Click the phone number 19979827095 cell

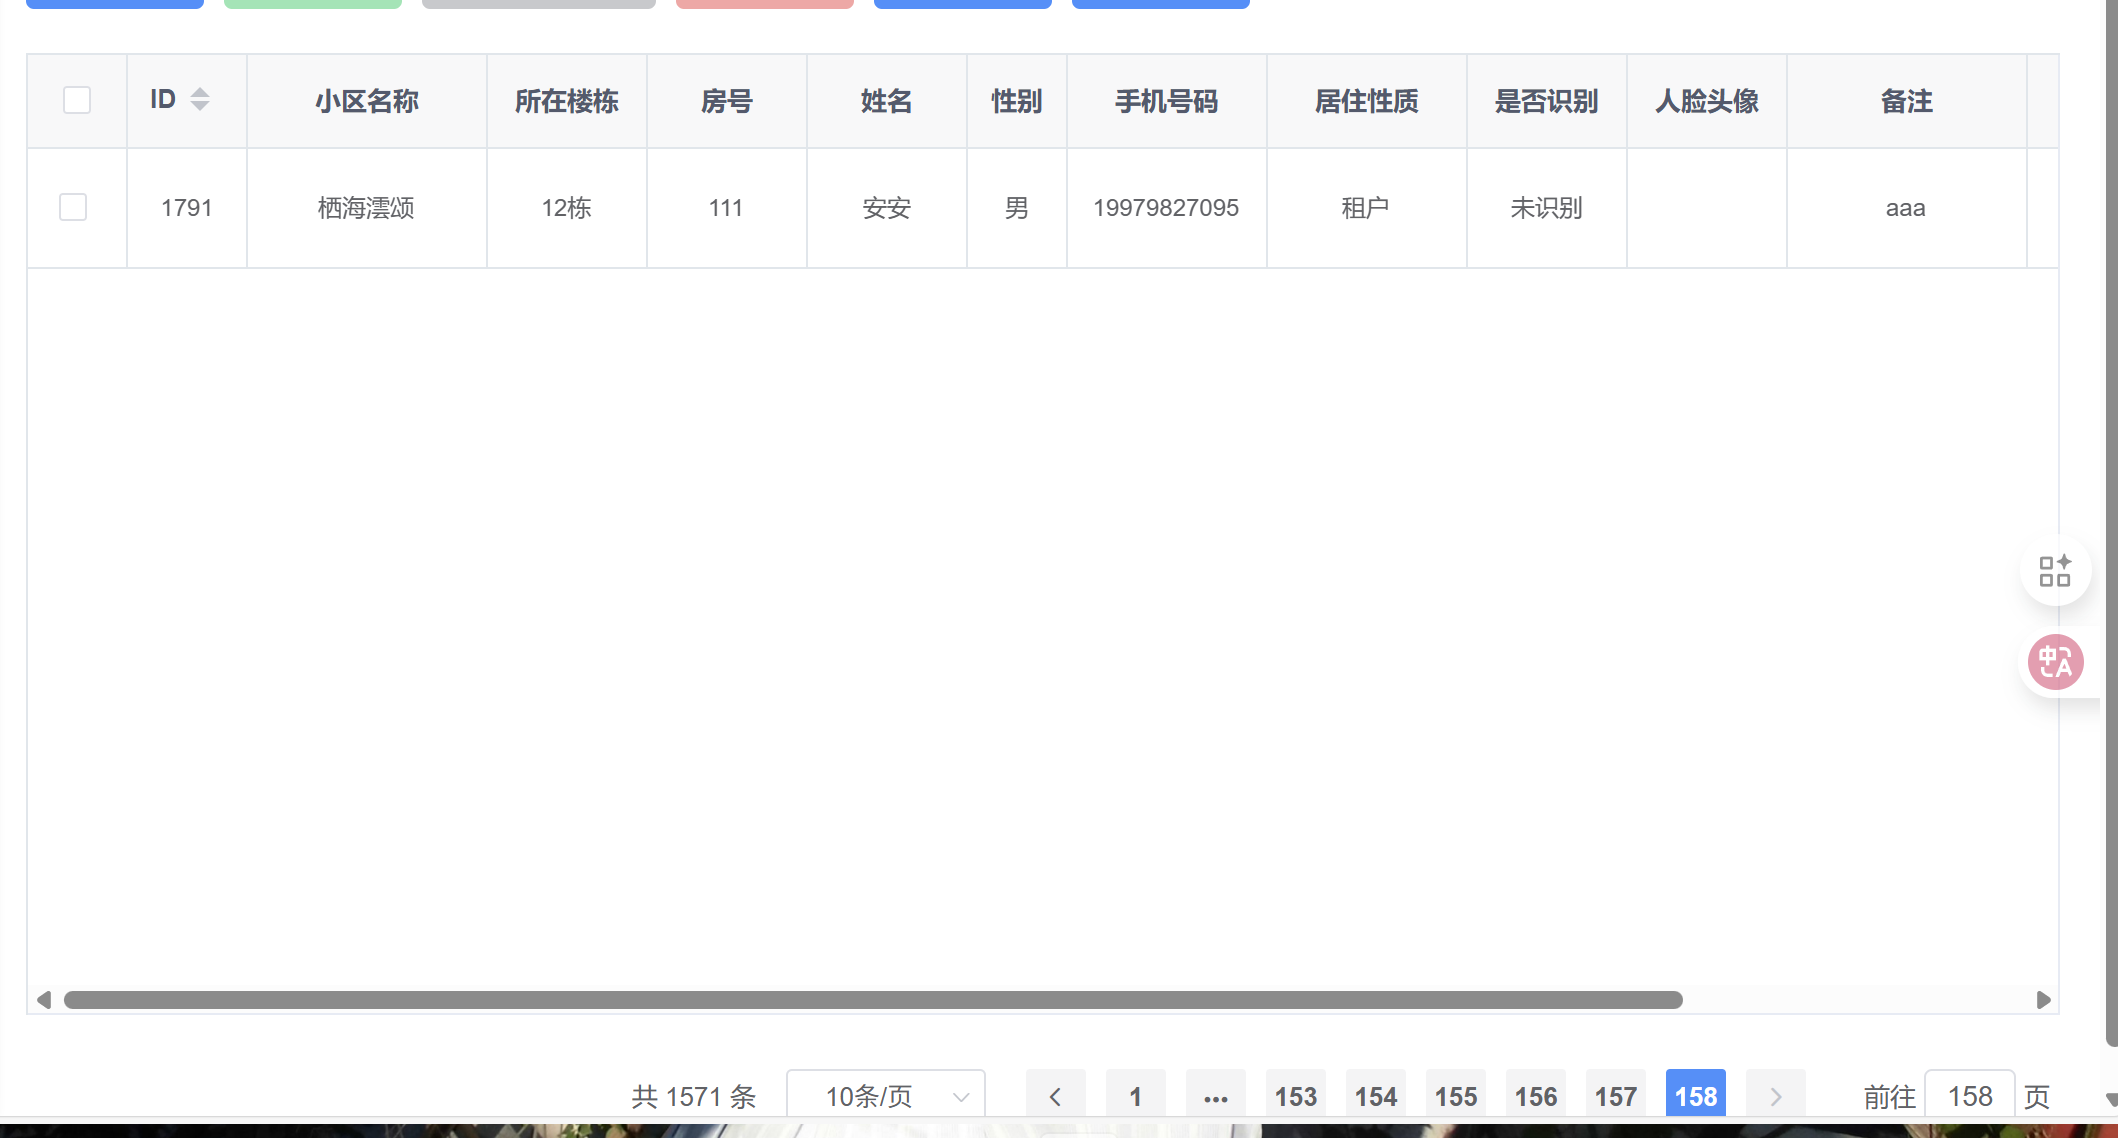pos(1166,208)
